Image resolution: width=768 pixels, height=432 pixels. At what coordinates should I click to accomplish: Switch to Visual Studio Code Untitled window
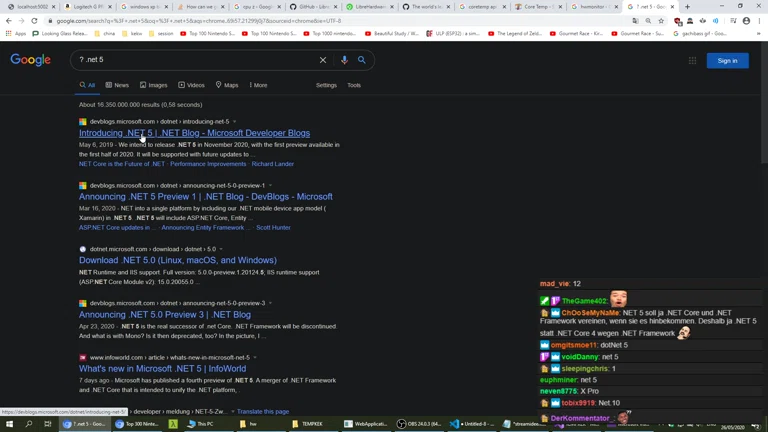pyautogui.click(x=471, y=424)
